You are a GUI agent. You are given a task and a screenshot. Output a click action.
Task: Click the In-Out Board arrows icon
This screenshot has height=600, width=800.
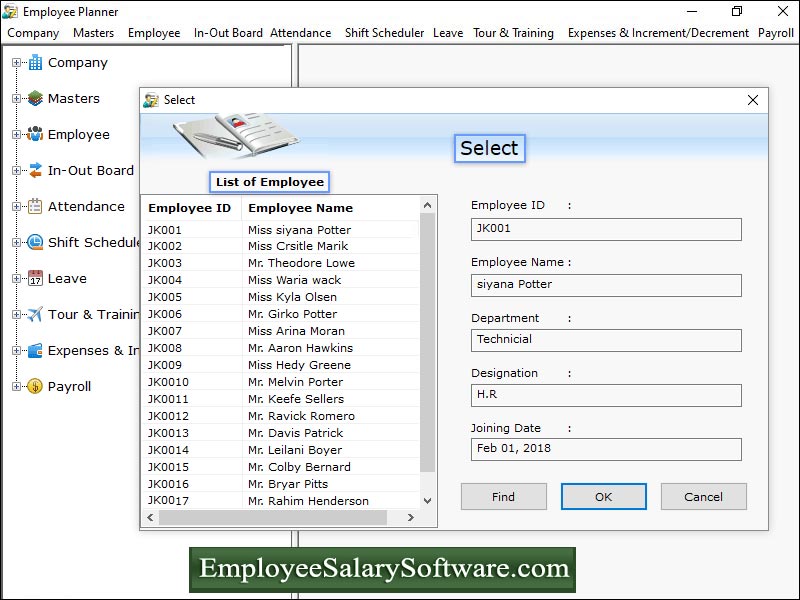click(x=35, y=170)
